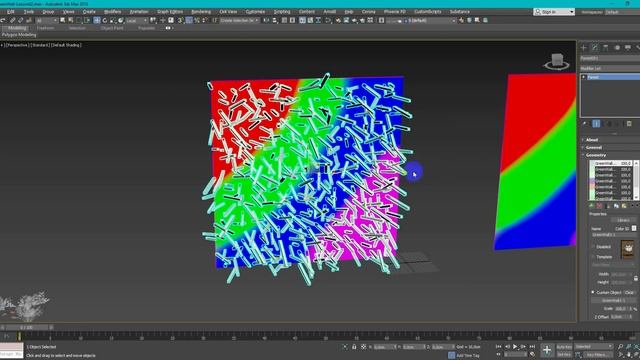Open the Phoenix FD menu

(x=394, y=12)
